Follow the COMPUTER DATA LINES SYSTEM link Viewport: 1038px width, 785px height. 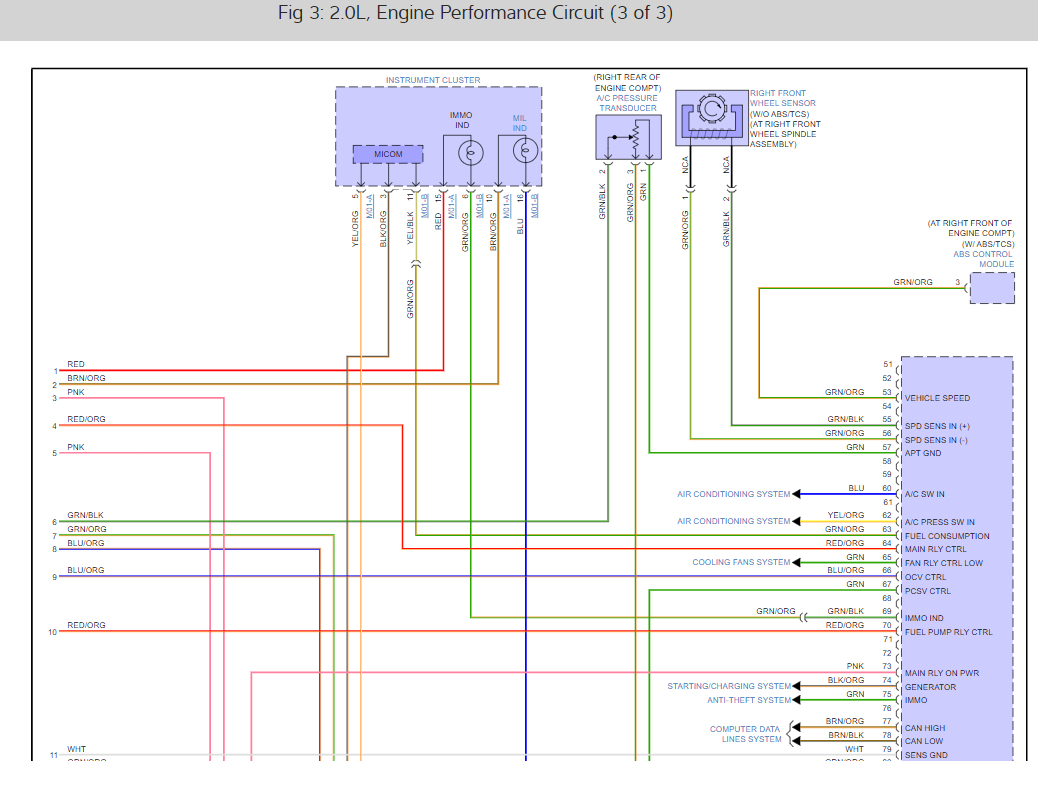pos(745,734)
